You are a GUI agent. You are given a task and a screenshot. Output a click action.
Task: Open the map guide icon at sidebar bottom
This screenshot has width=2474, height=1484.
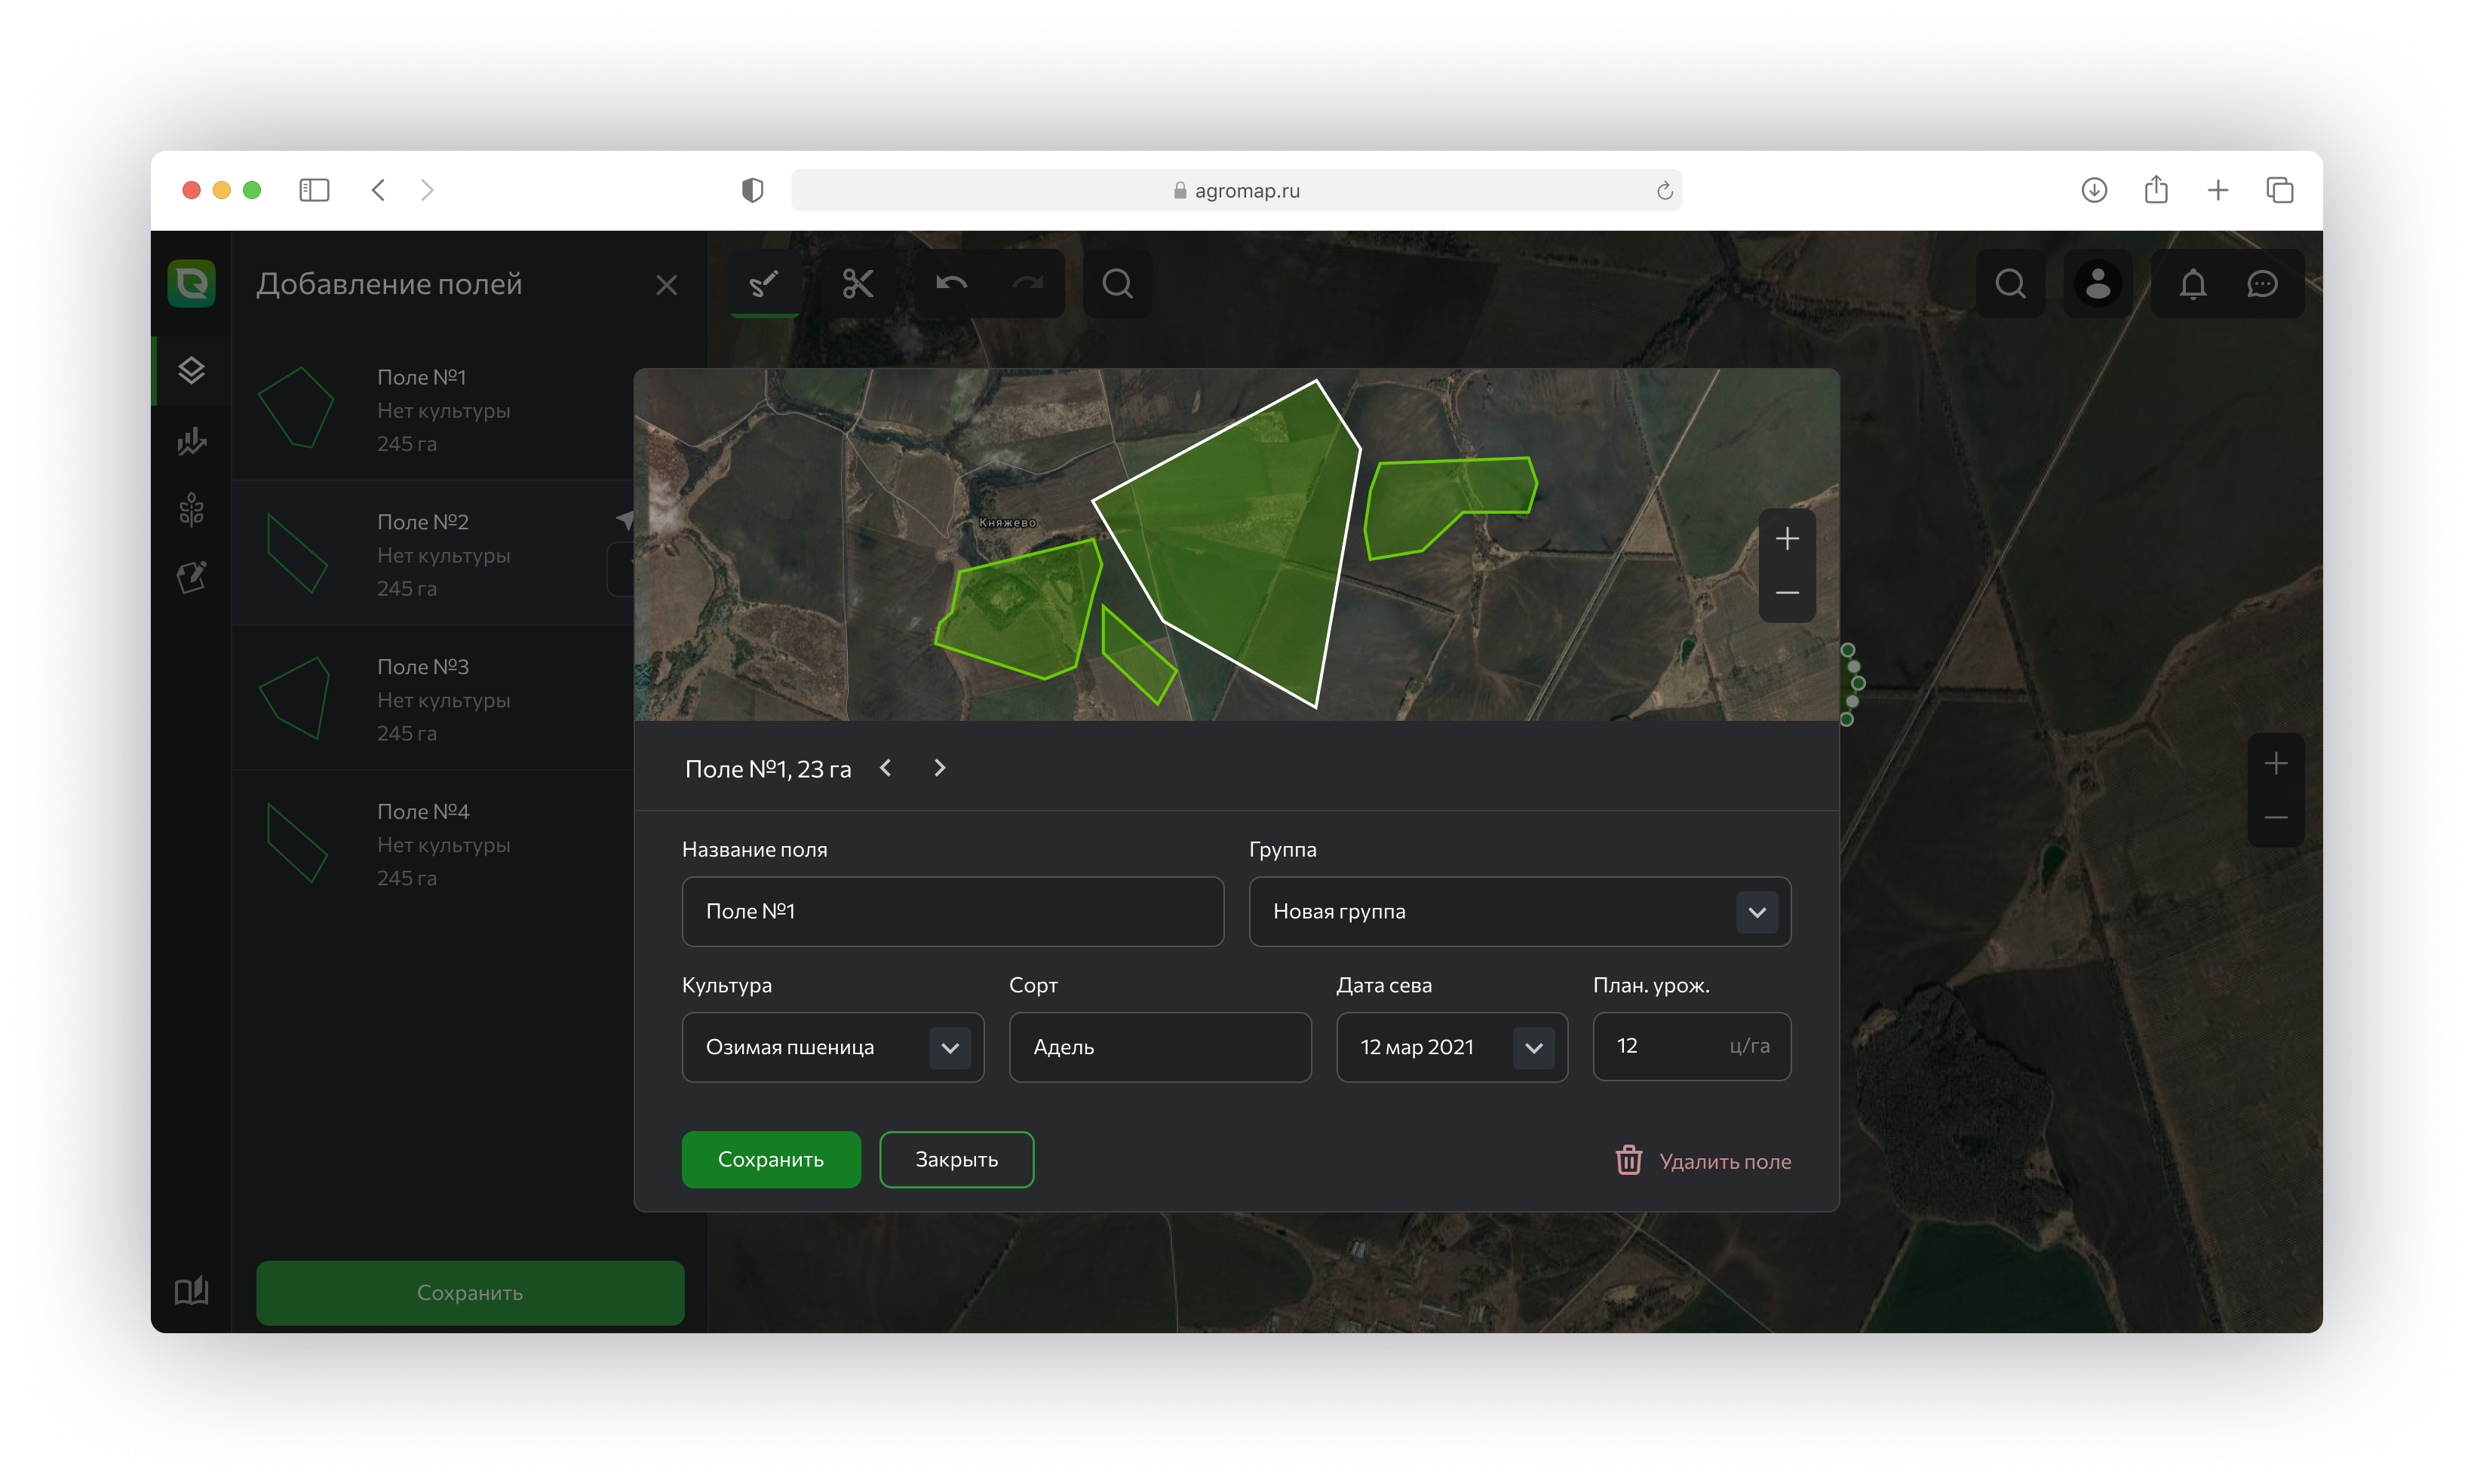coord(191,1290)
